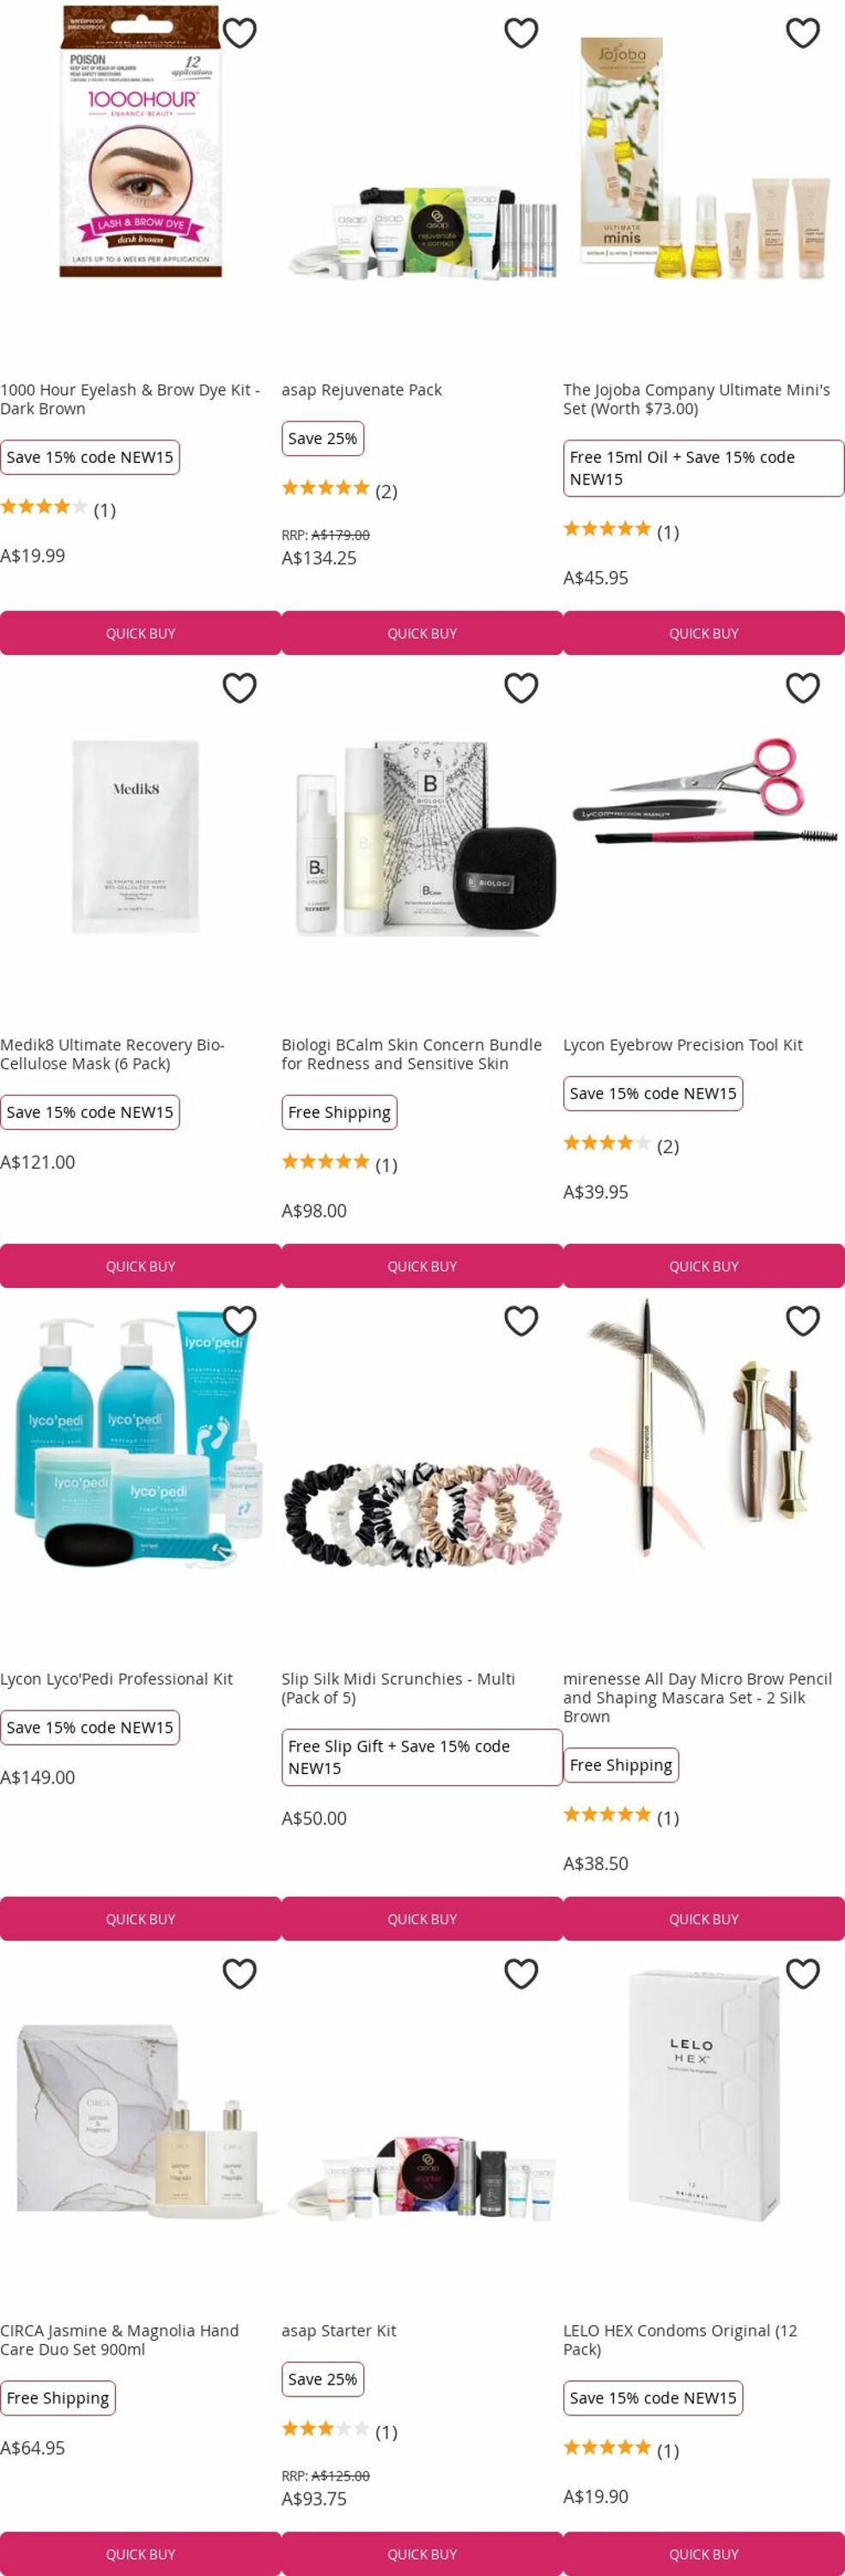Toggle wishlist heart on CIRCA Hand Care Duo
The width and height of the screenshot is (845, 2576).
click(239, 1973)
